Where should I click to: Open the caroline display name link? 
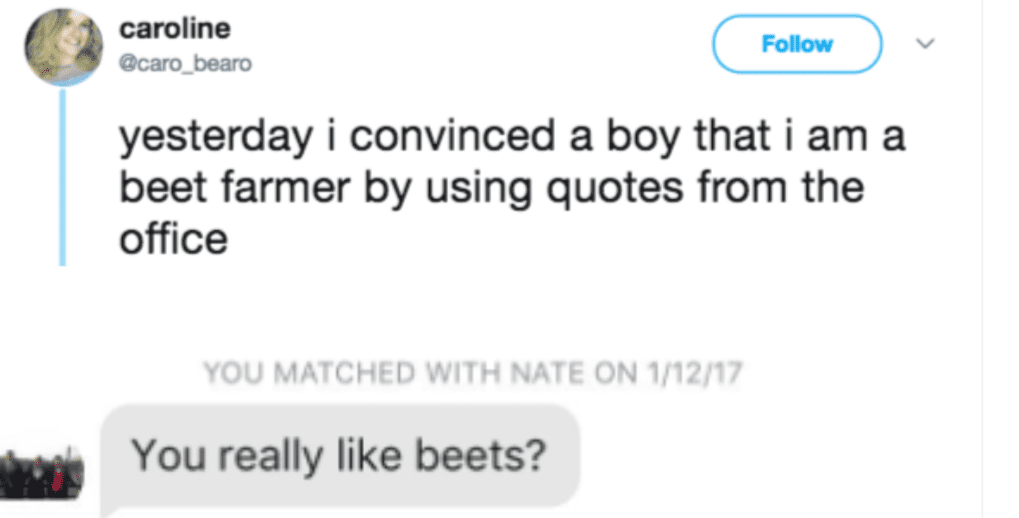click(173, 29)
